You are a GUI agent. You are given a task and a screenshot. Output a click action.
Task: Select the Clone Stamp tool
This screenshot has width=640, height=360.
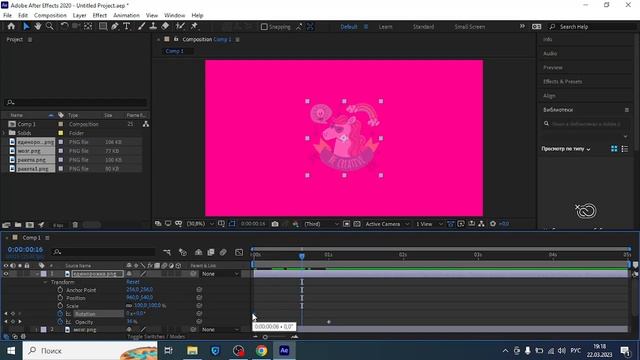[x=153, y=27]
